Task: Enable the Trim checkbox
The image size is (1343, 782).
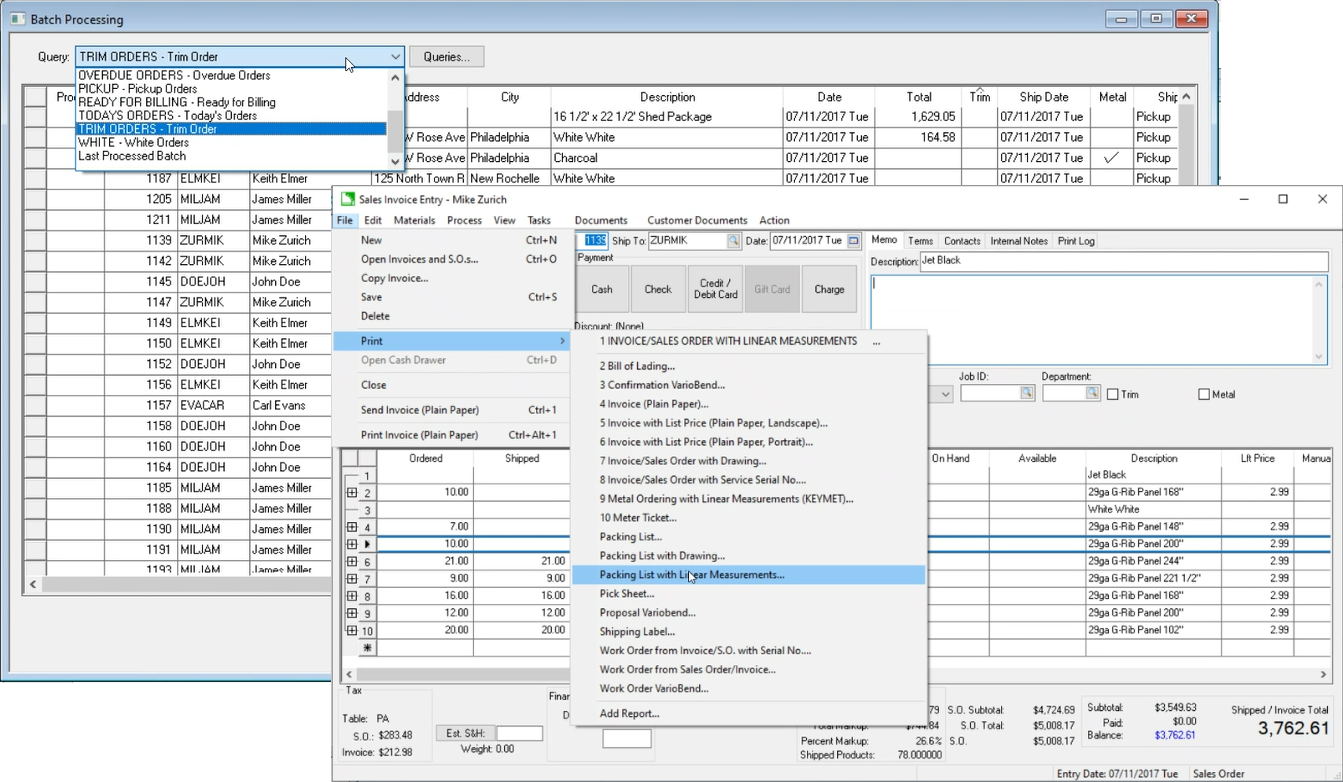Action: (x=1113, y=395)
